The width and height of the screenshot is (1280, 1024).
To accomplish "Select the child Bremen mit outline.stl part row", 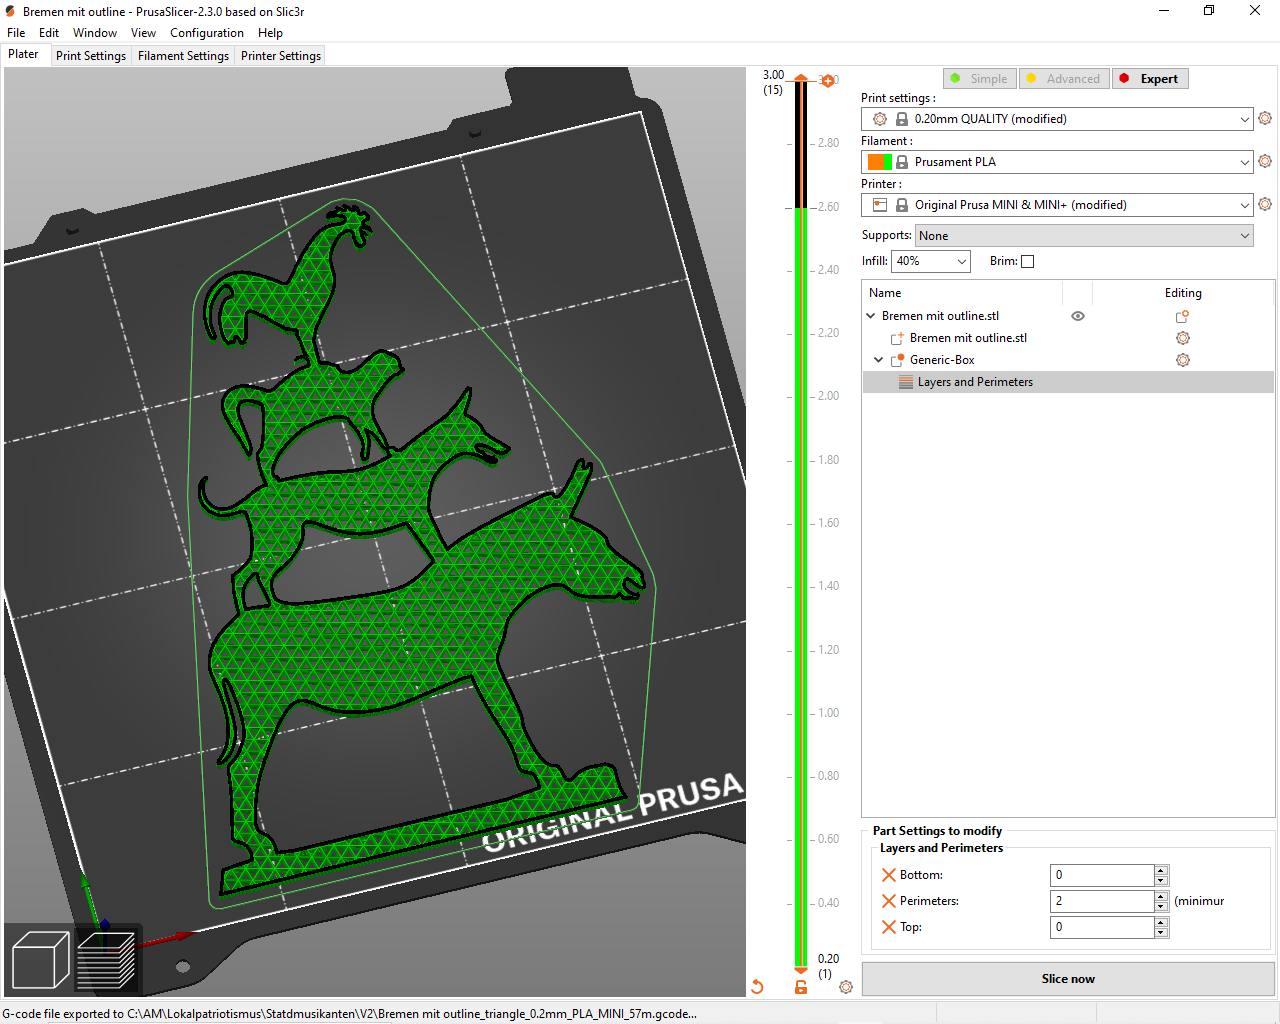I will click(1068, 338).
